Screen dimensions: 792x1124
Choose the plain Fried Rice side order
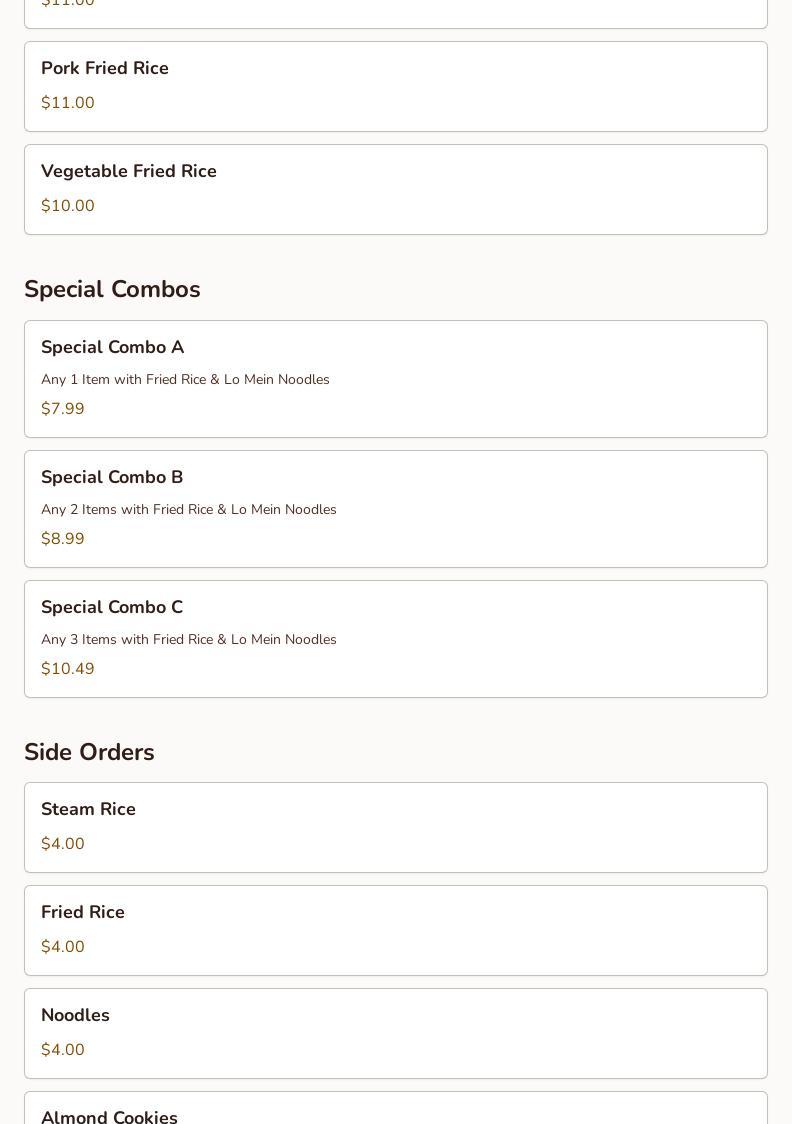83,912
